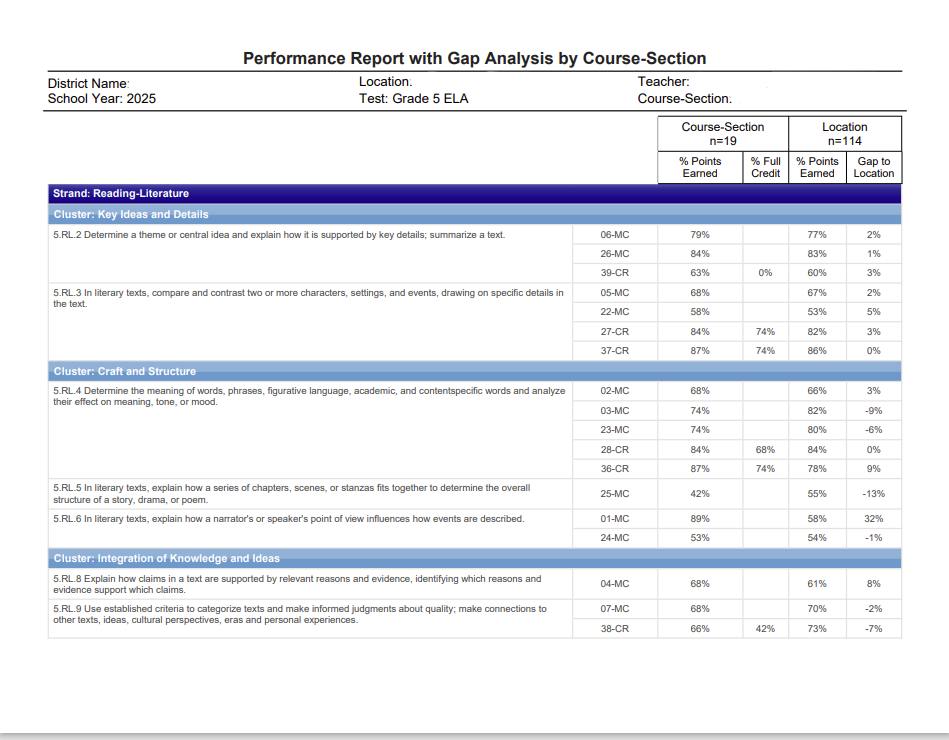This screenshot has width=949, height=740.
Task: Click item code '27-CR'
Action: coord(614,332)
